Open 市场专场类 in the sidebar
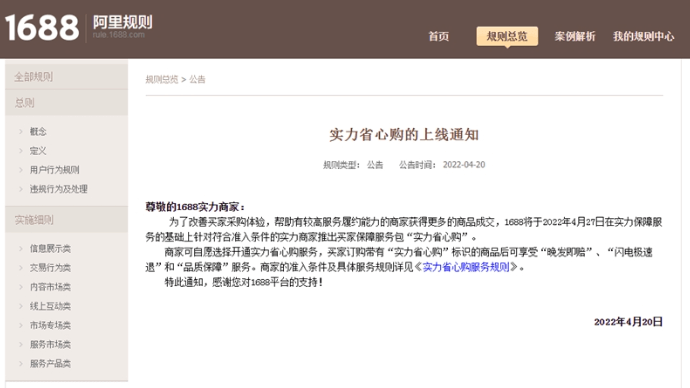 coord(50,325)
